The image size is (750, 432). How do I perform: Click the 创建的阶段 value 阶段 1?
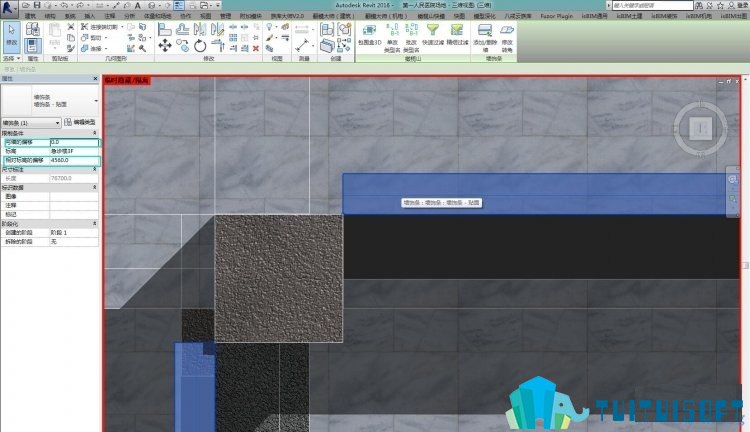point(74,233)
